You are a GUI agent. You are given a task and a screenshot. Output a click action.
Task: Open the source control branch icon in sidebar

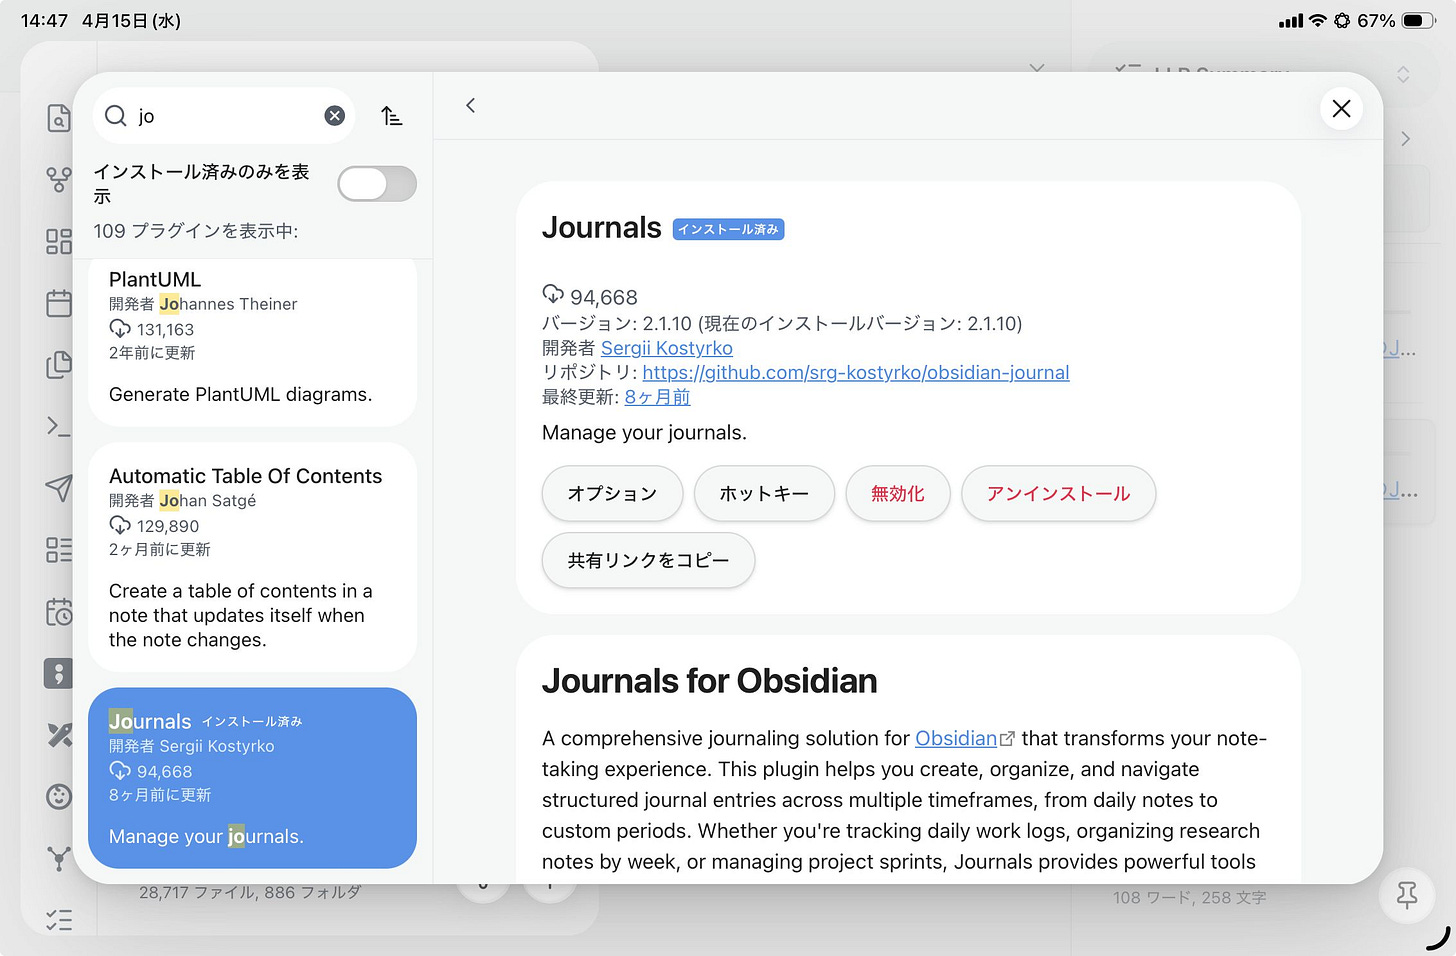tap(59, 180)
